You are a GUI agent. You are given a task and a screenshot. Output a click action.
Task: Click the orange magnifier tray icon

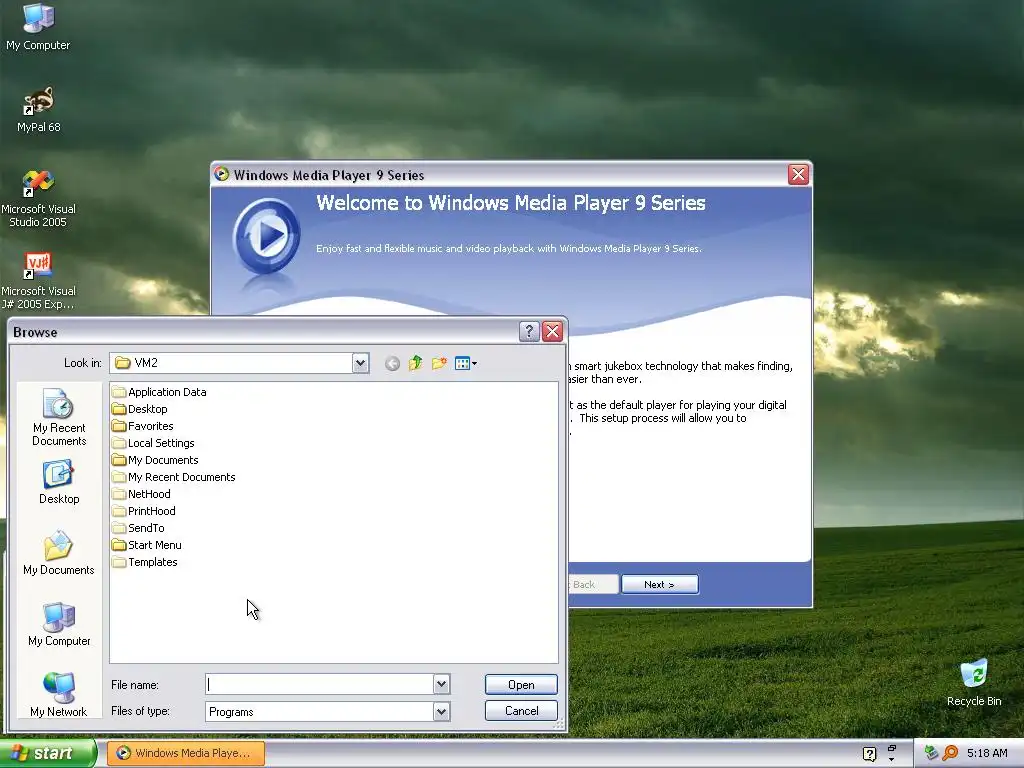point(950,753)
